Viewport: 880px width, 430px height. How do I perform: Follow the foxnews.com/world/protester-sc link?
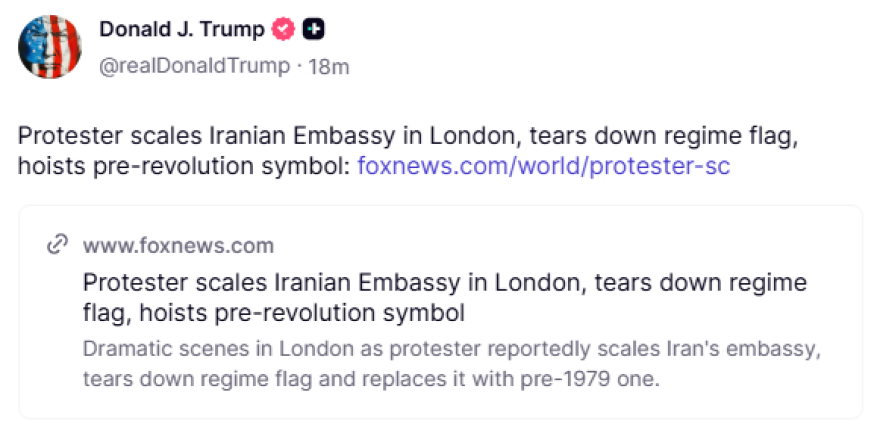coord(543,166)
